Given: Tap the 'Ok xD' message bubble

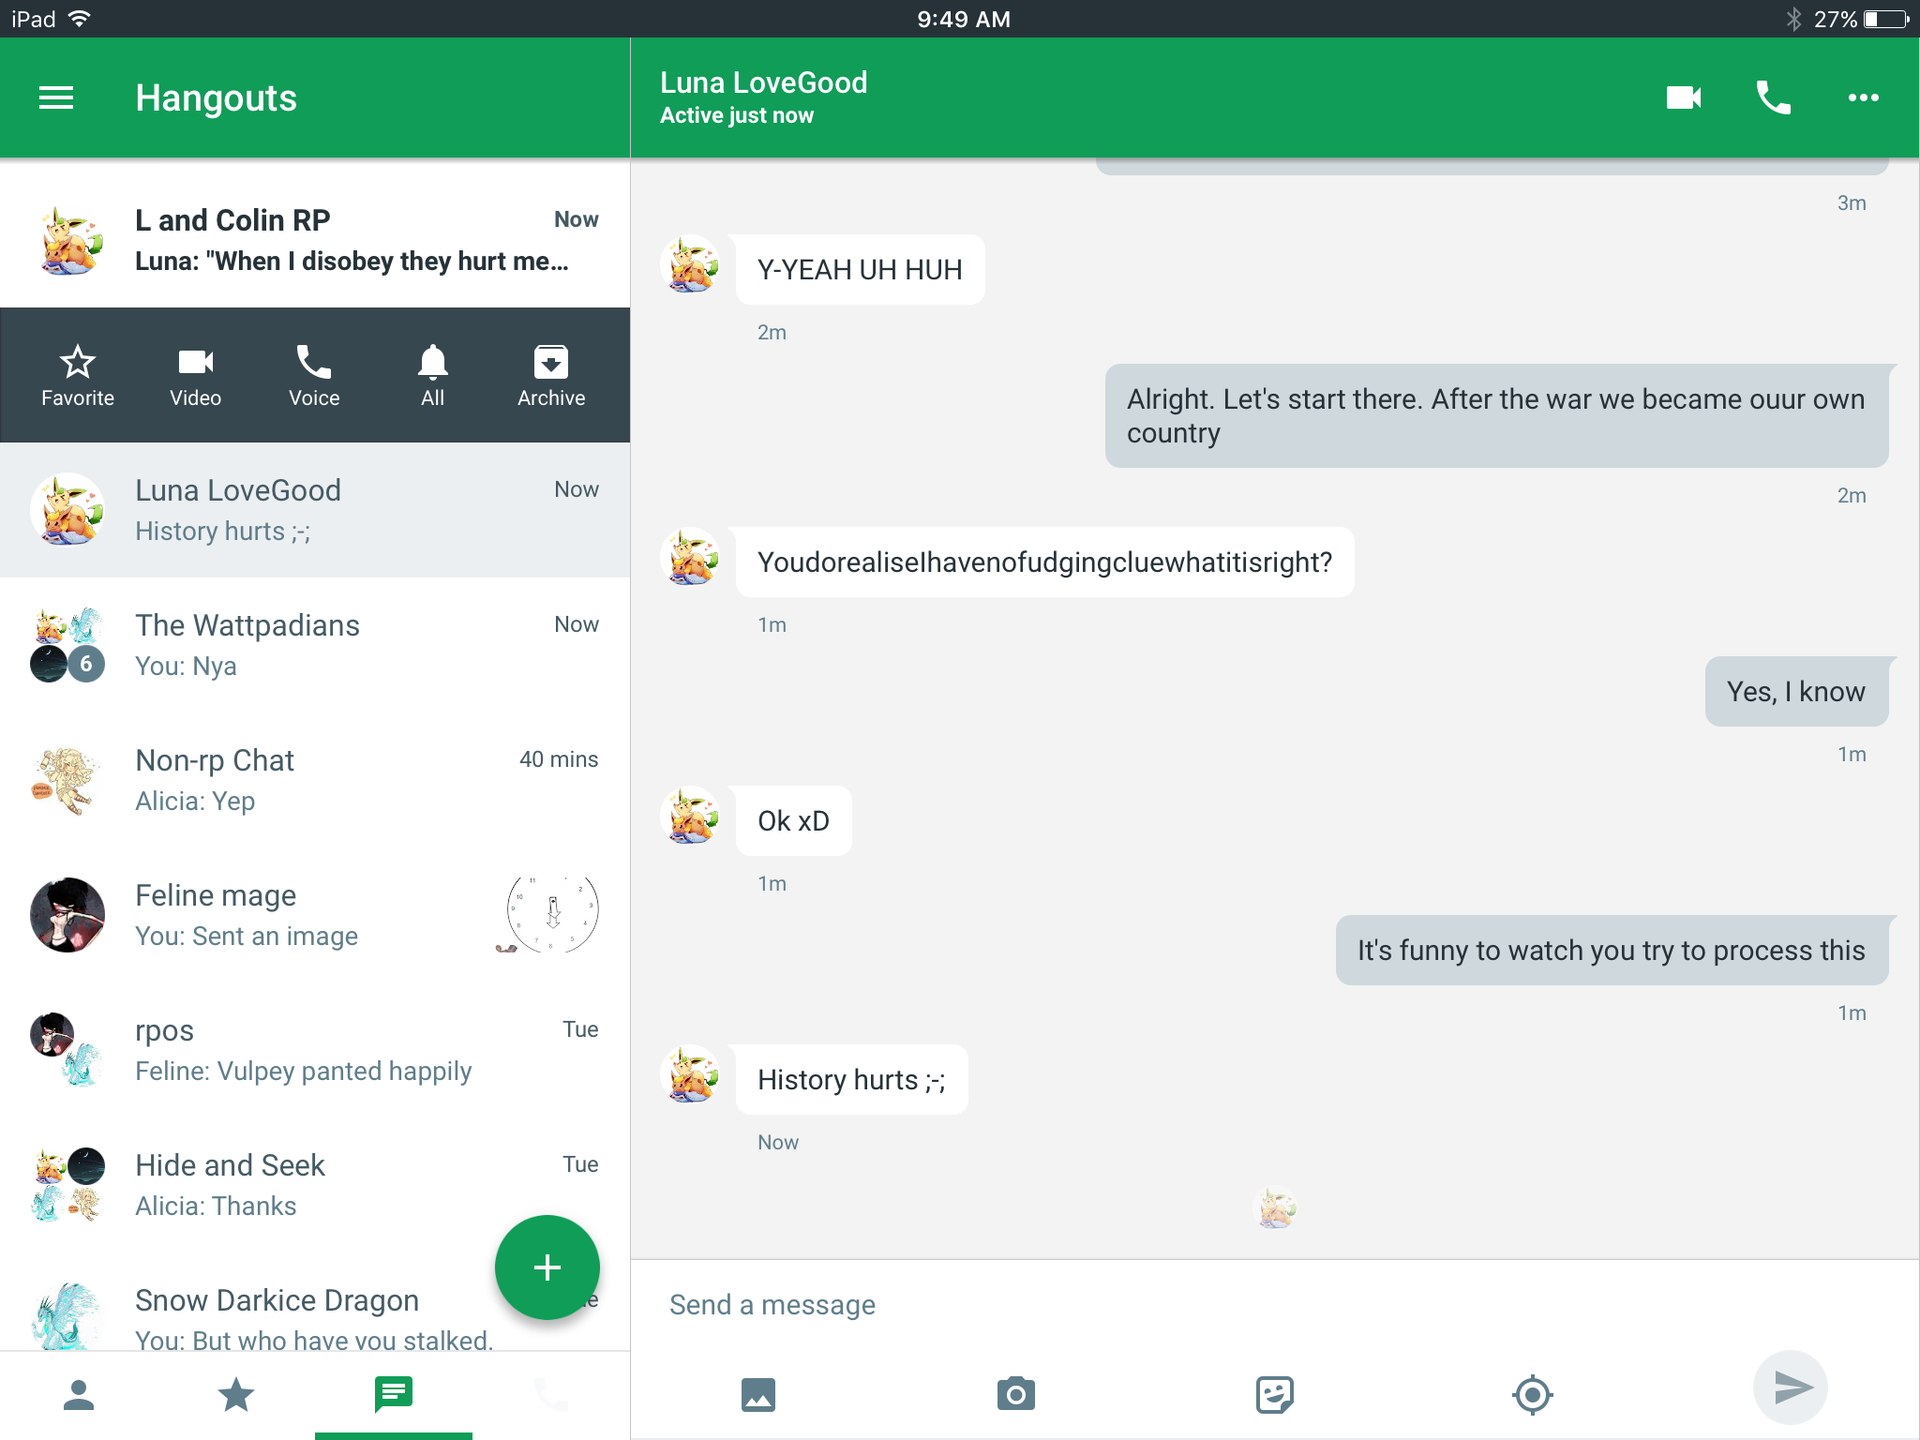Looking at the screenshot, I should pos(794,821).
